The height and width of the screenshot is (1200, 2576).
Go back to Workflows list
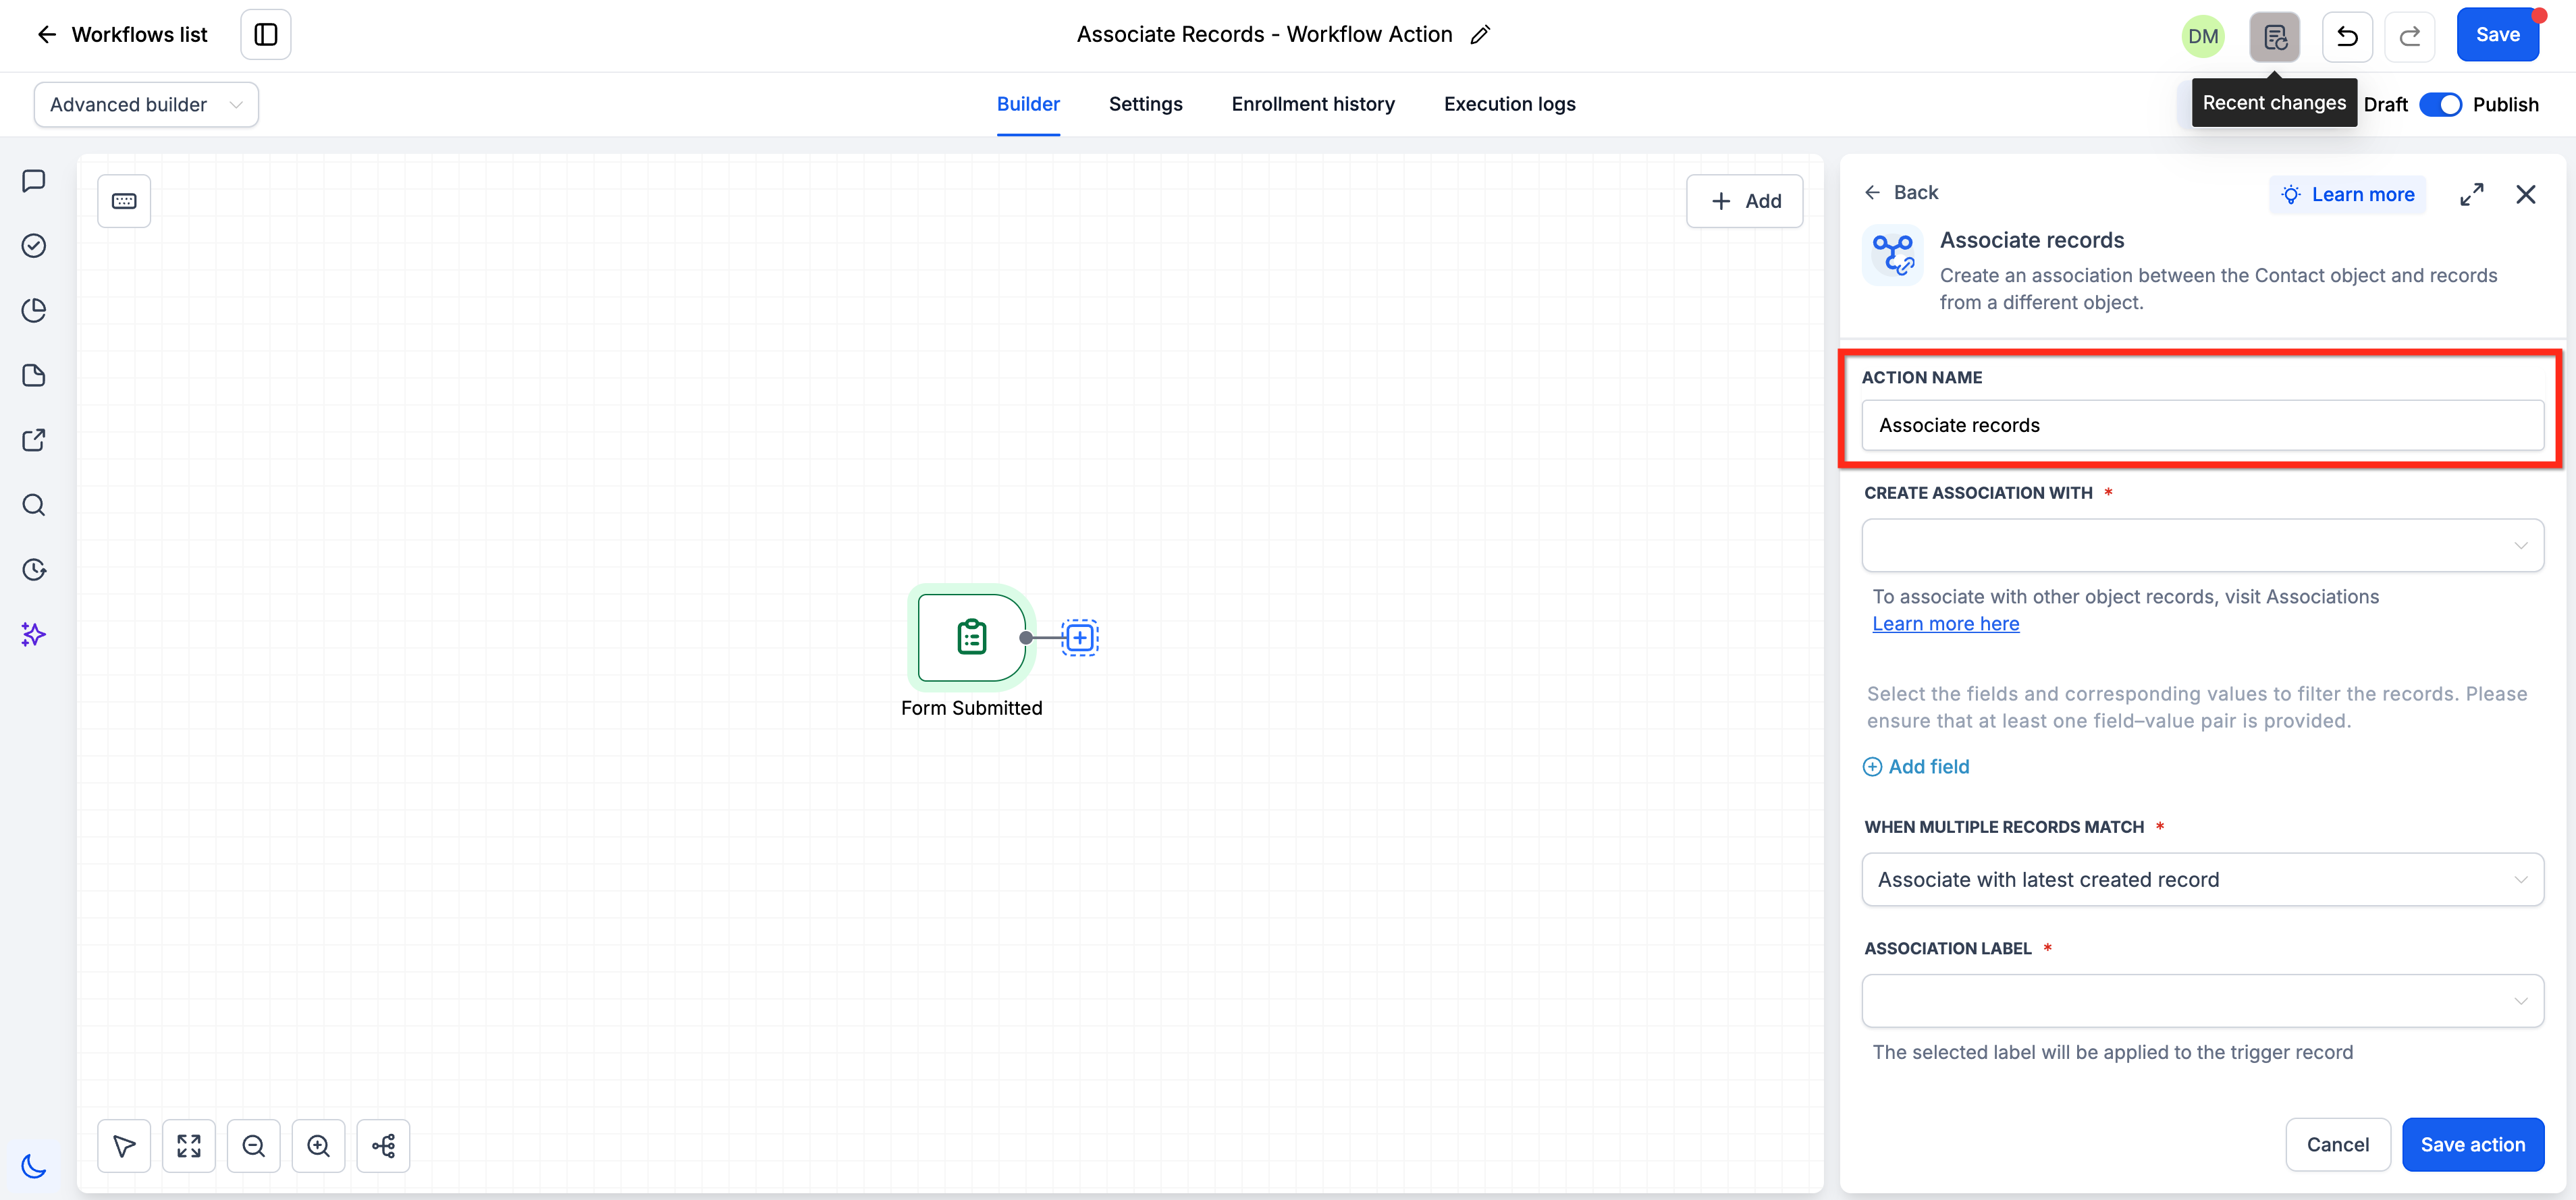pos(122,35)
